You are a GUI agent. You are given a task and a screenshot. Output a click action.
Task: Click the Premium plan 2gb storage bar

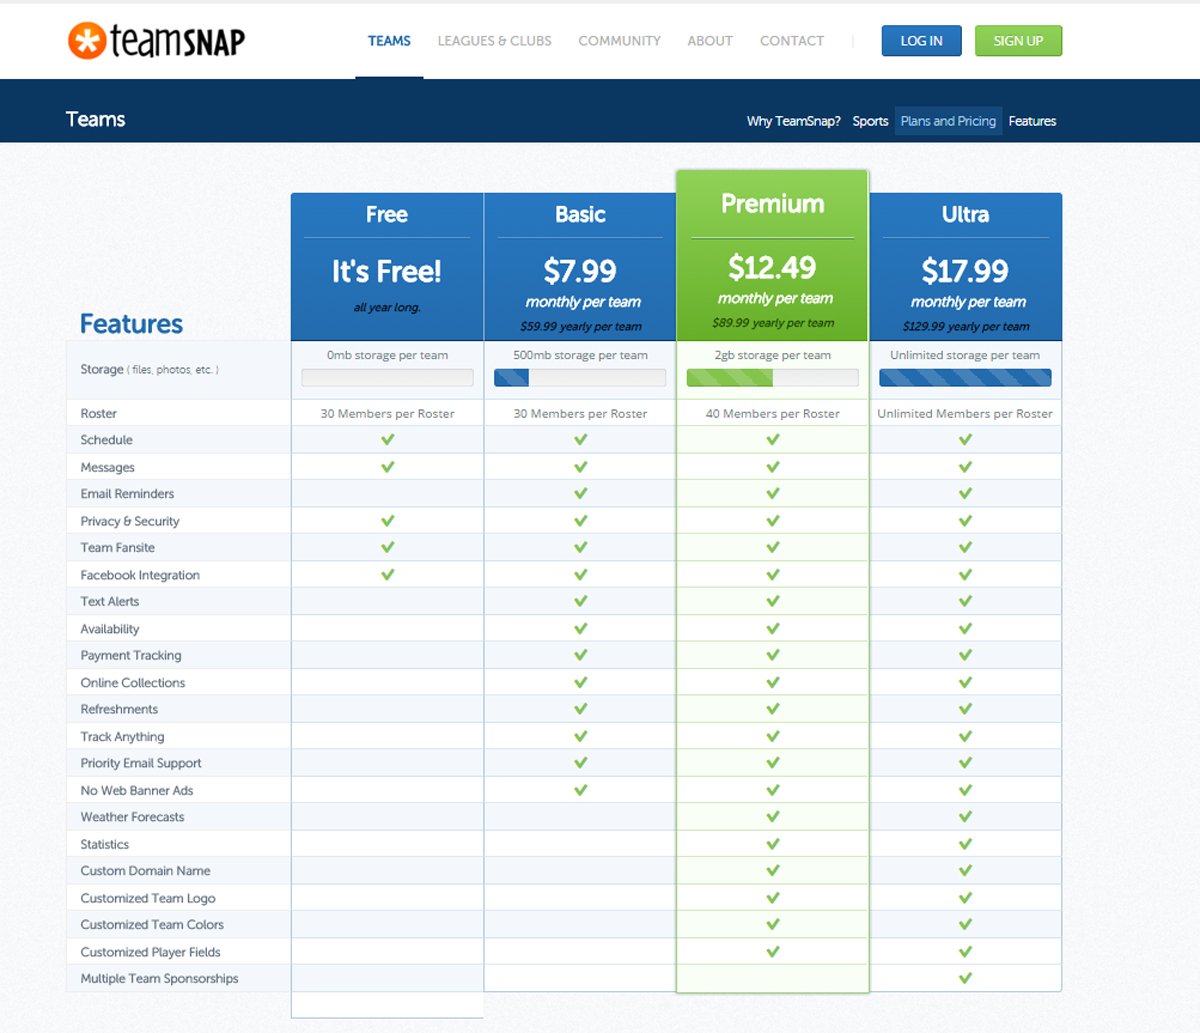point(772,378)
